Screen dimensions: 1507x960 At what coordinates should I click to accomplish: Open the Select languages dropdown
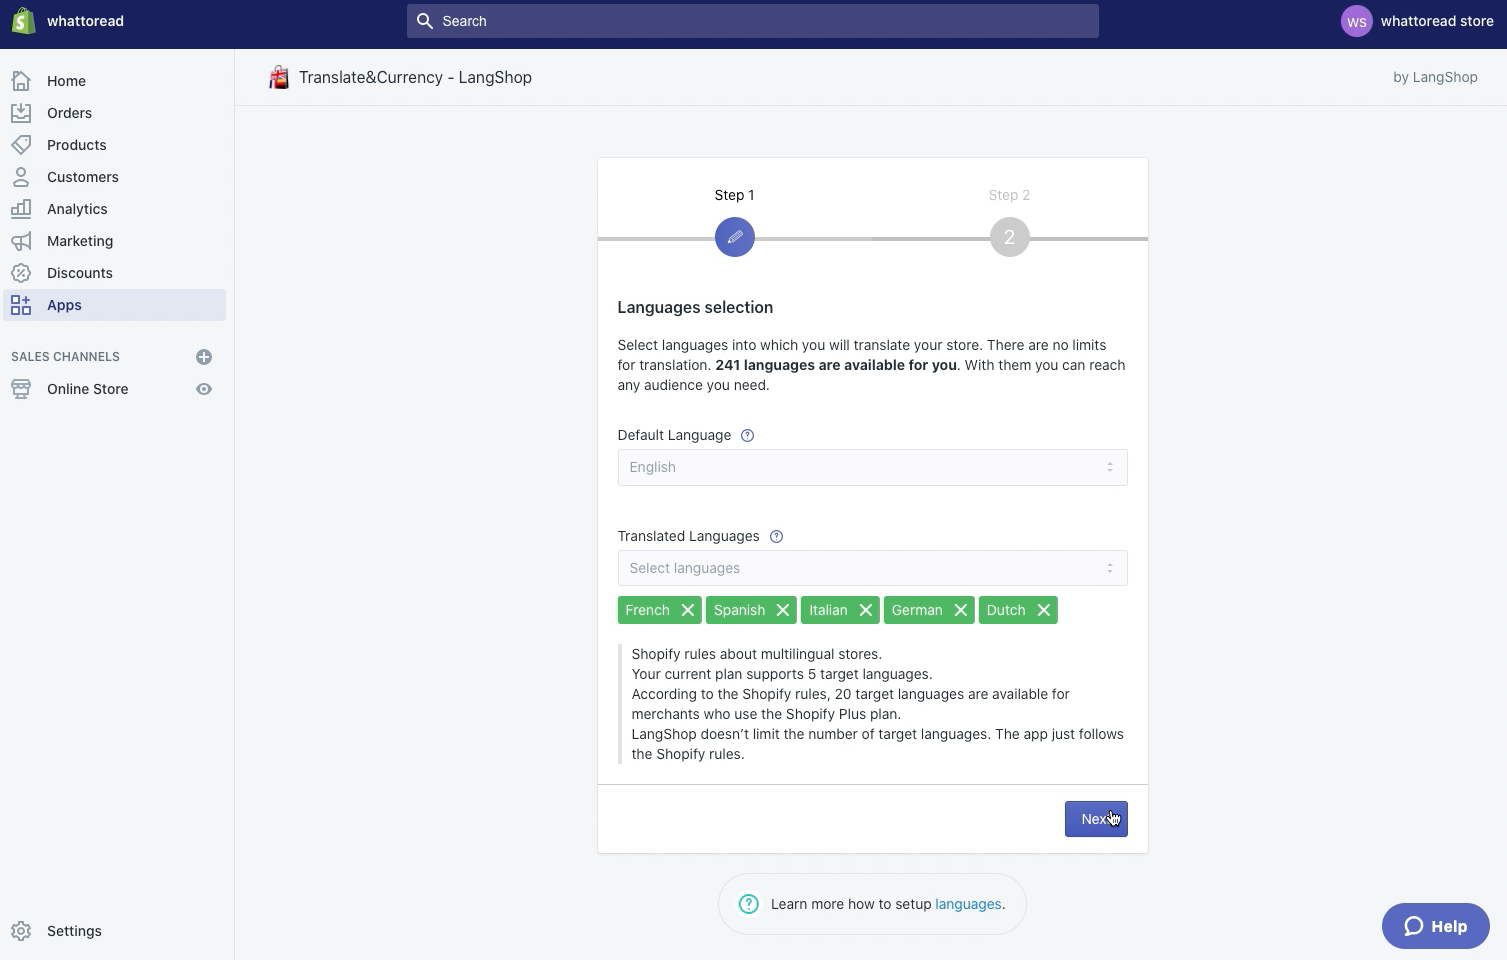pyautogui.click(x=873, y=568)
